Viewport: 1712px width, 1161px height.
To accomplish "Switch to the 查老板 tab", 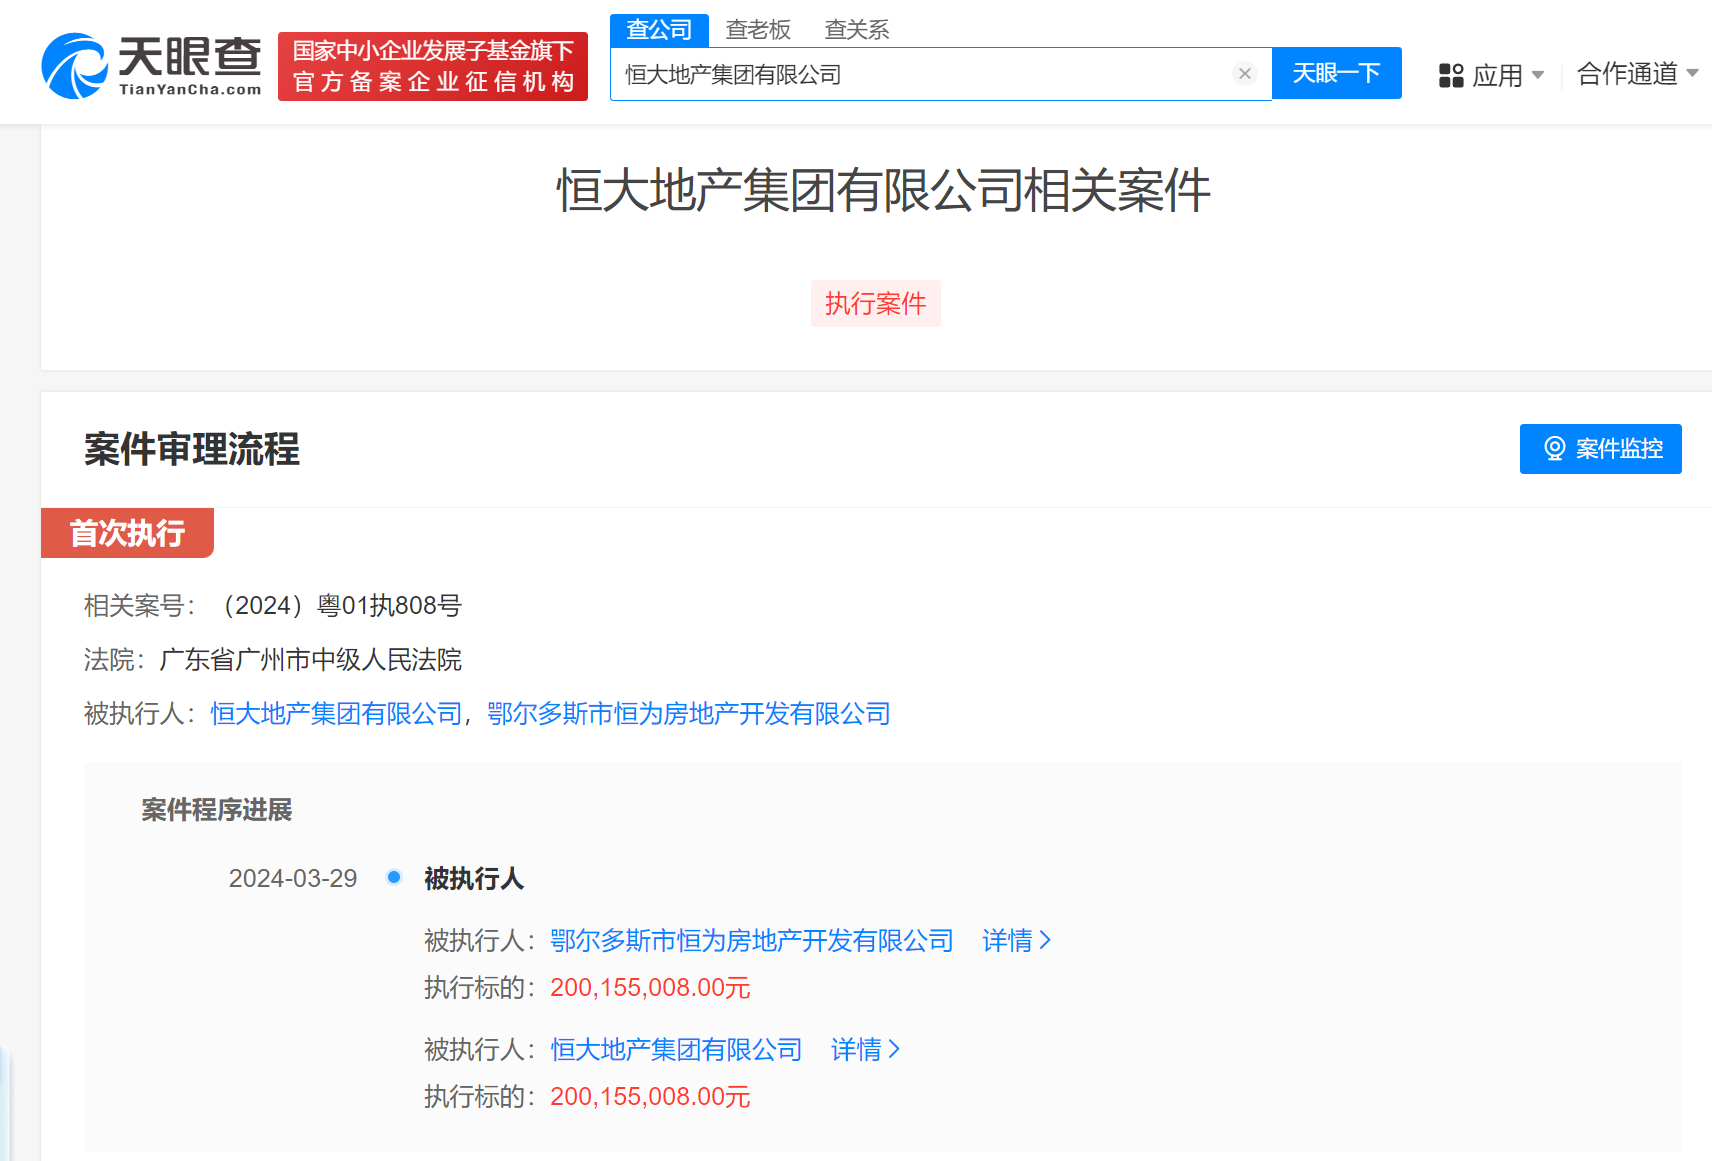I will [x=758, y=30].
